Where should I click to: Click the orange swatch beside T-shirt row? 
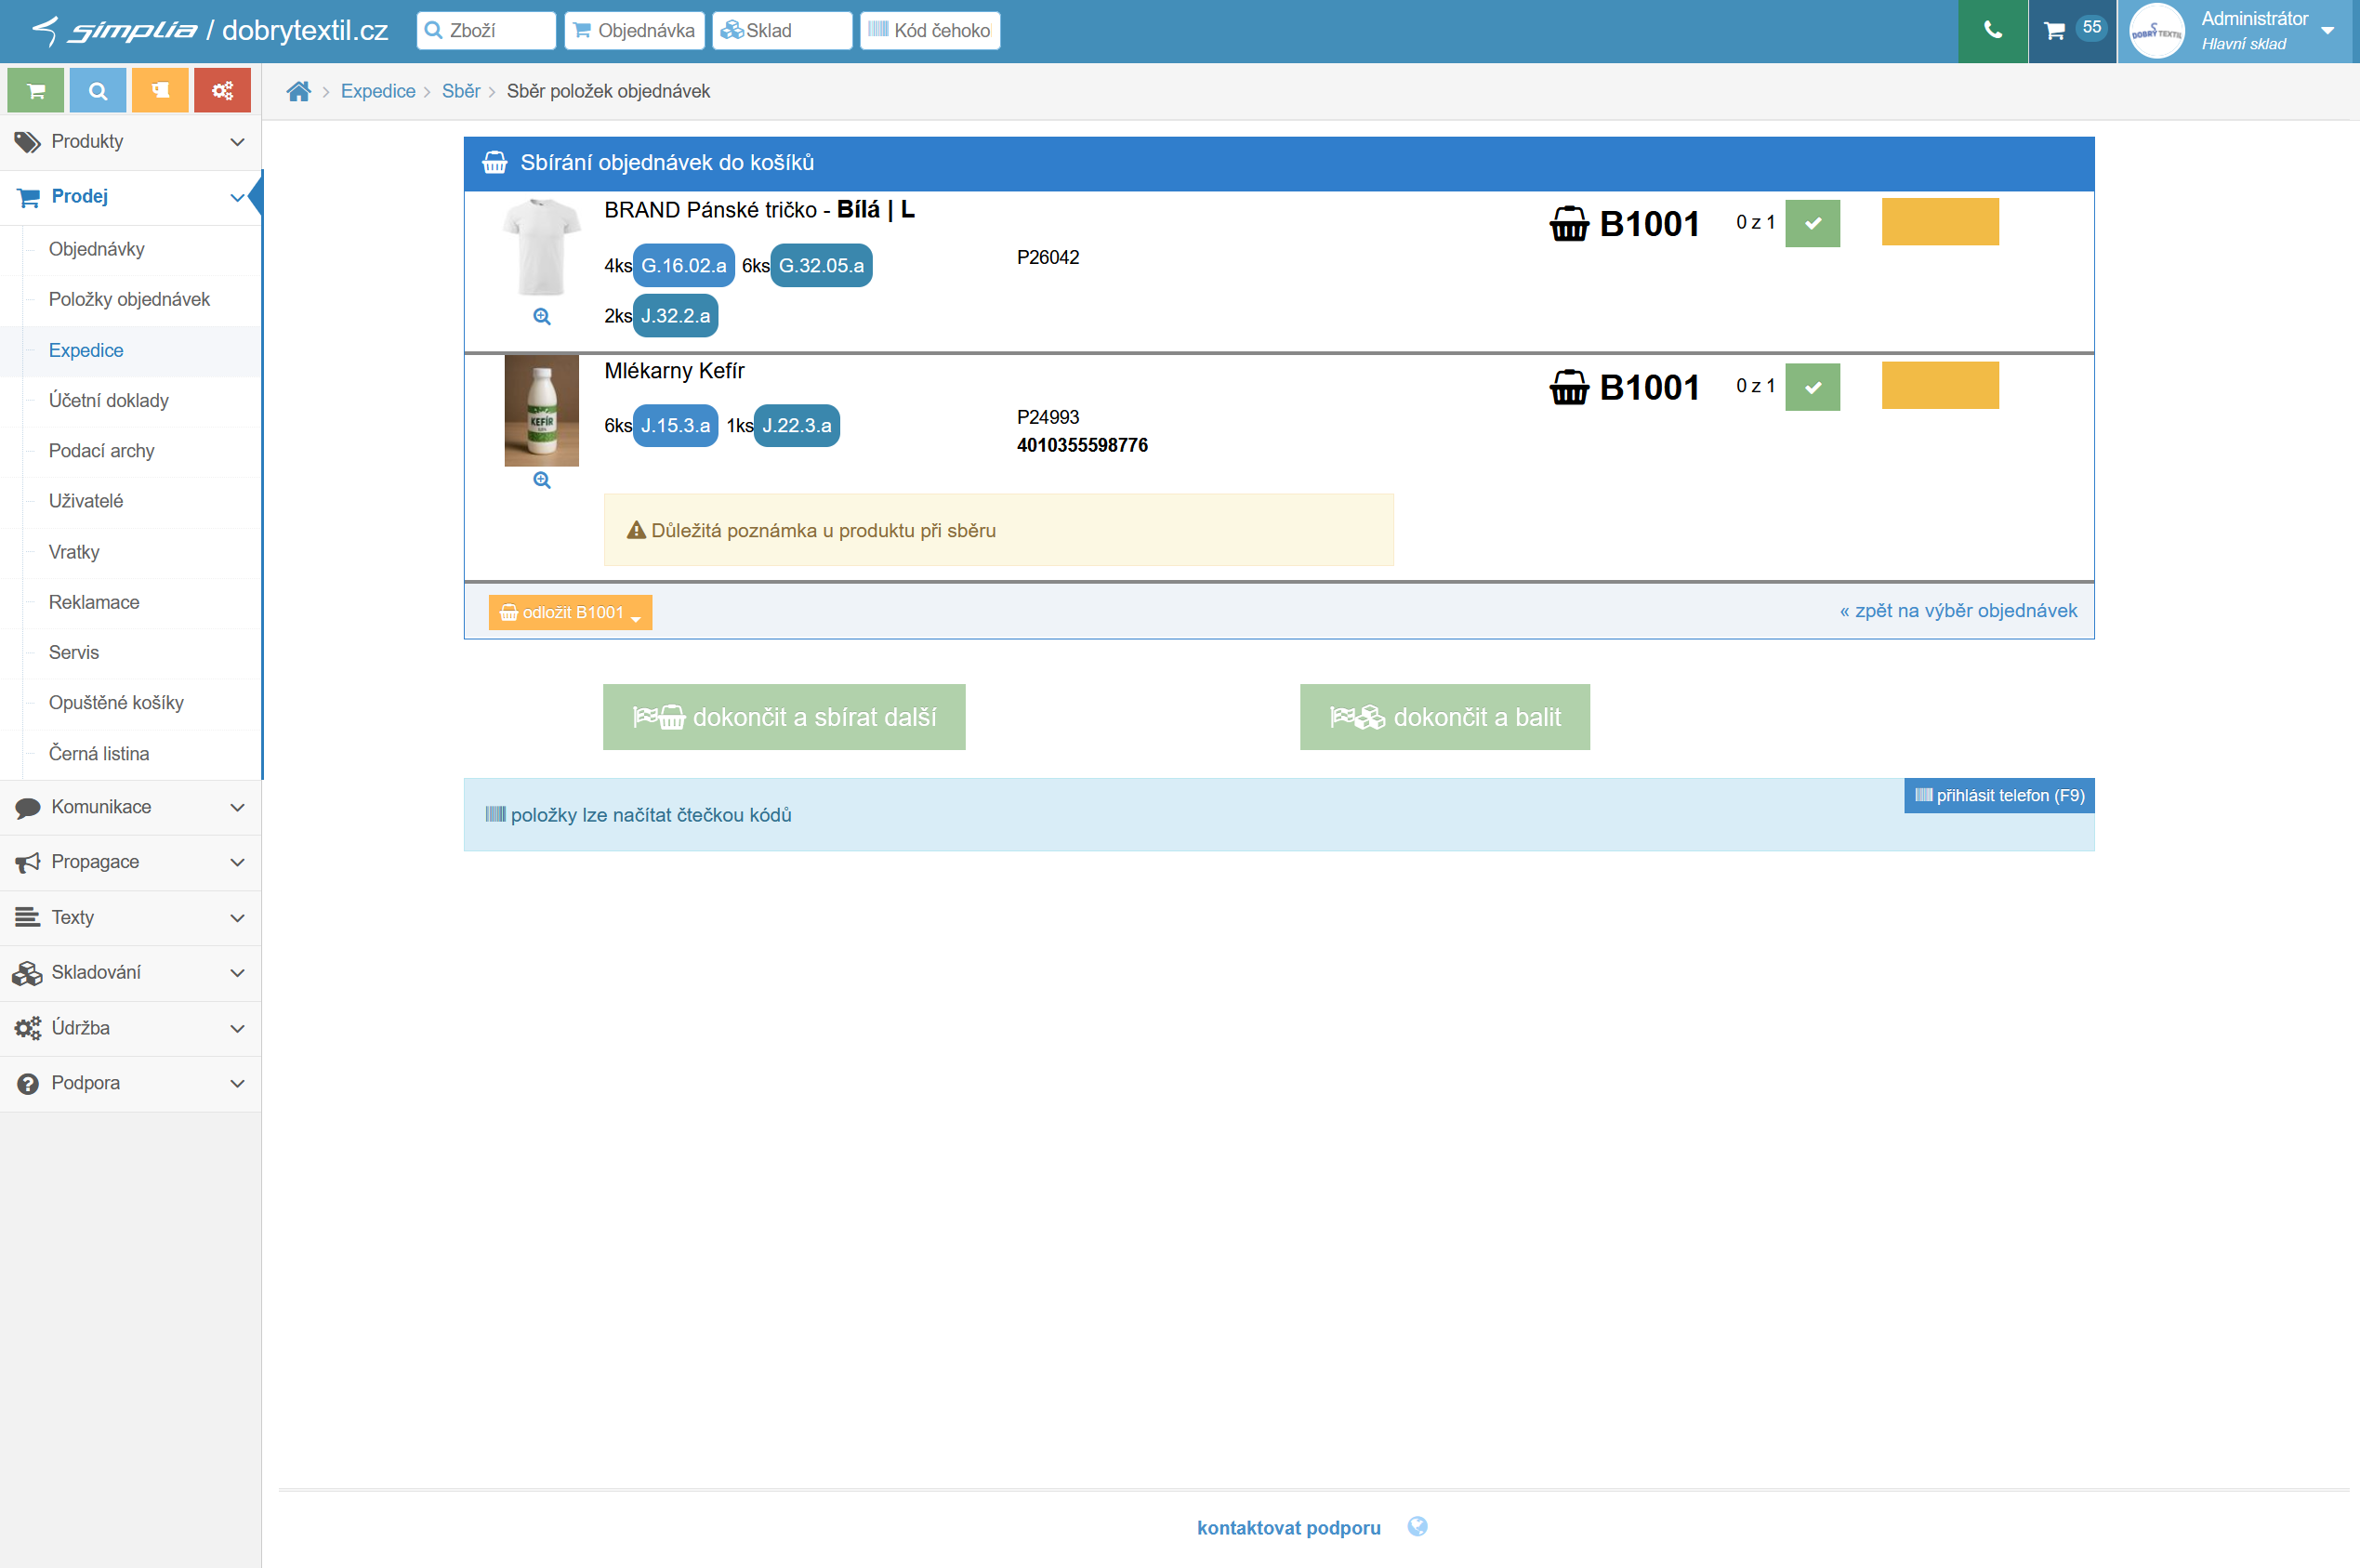(1939, 222)
